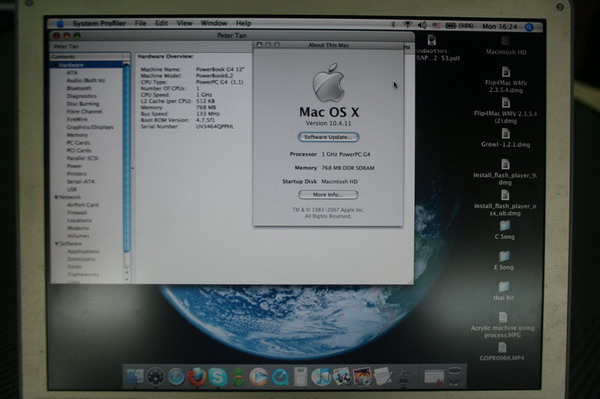Select the Growl-1.2.1.dmg file
The height and width of the screenshot is (399, 600).
tap(505, 138)
